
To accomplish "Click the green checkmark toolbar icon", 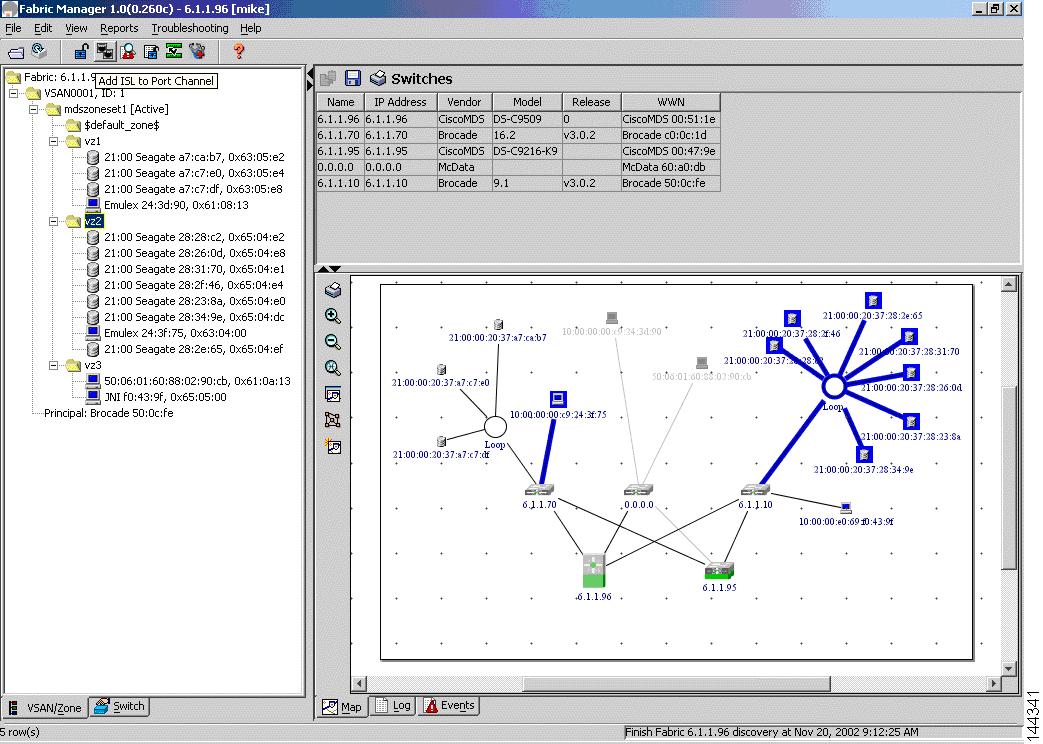I will [174, 51].
